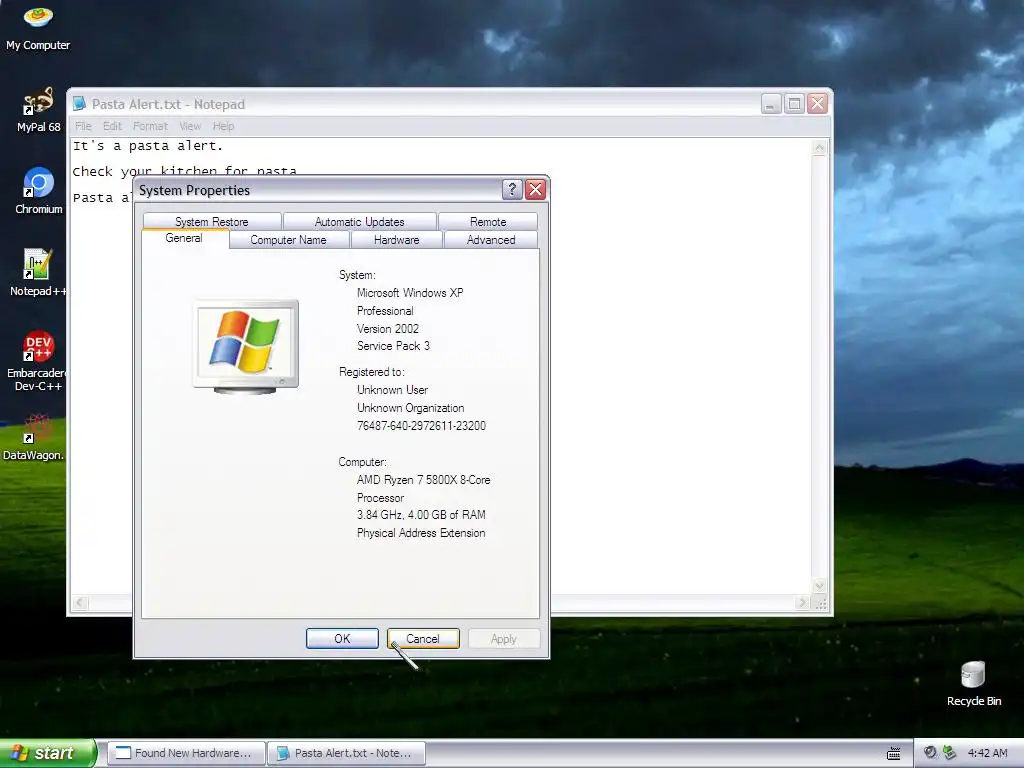1024x768 pixels.
Task: Click the "3.84 GHz, 4.00 GB of RAM" text
Action: coord(421,515)
